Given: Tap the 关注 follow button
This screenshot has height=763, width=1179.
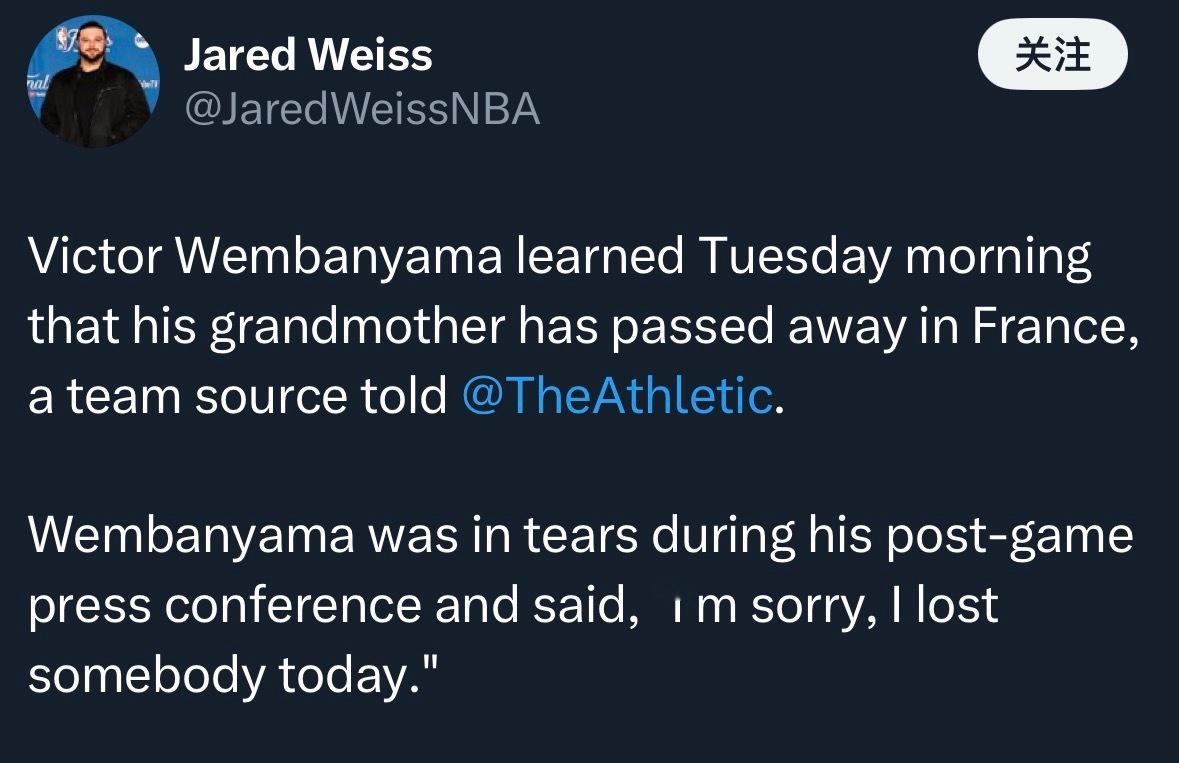Looking at the screenshot, I should [1051, 55].
